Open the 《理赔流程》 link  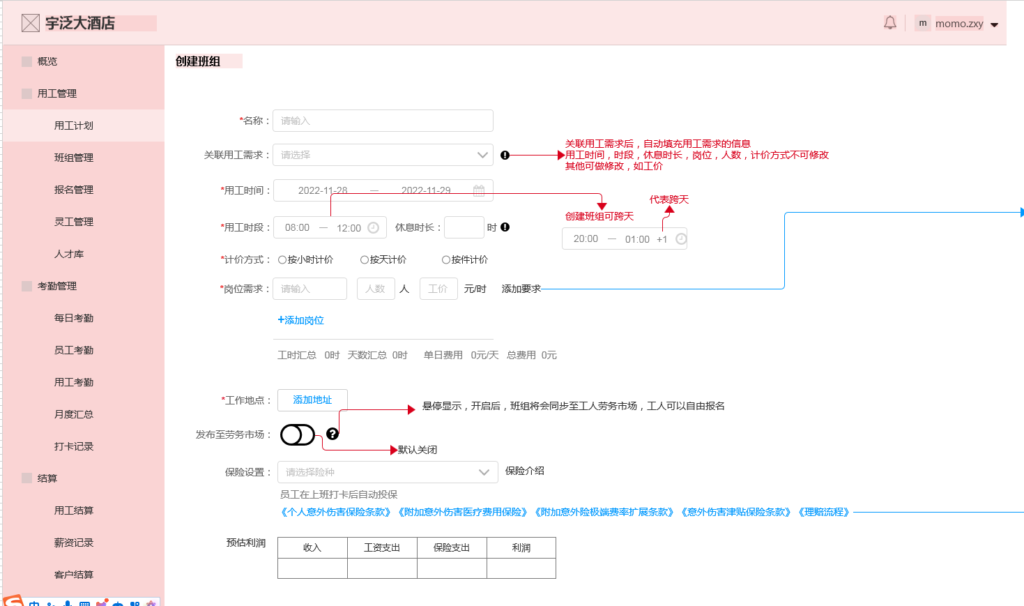(824, 512)
